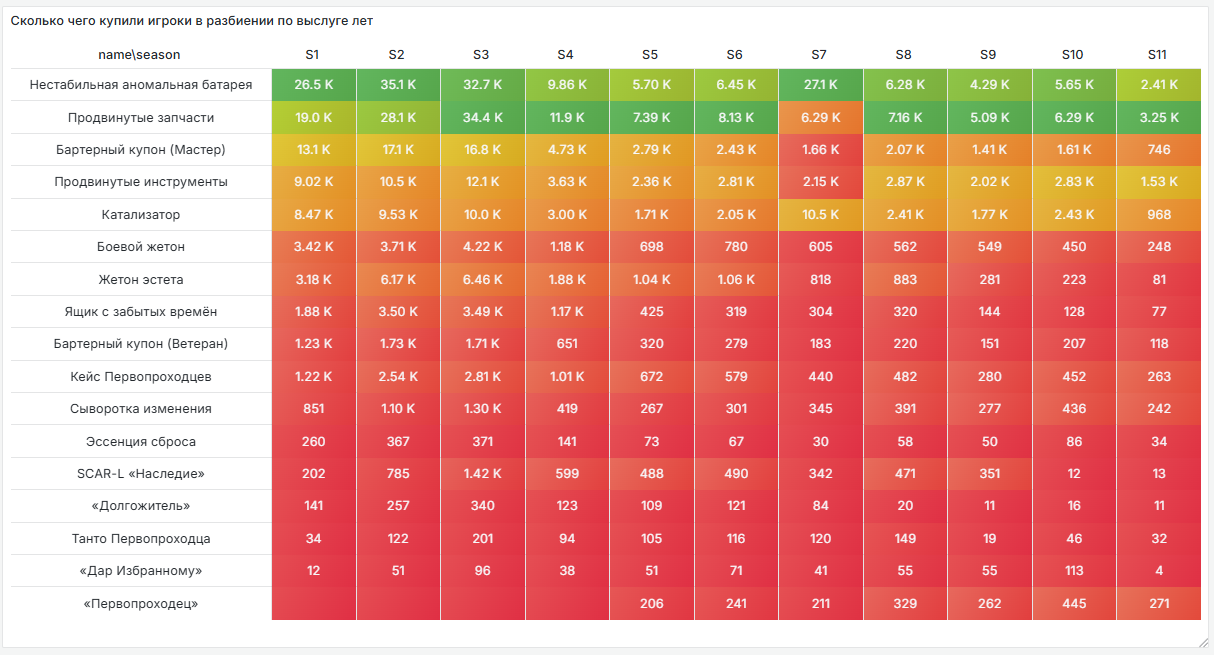Select the Продвинутые запчасти row label
1214x655 pixels.
pyautogui.click(x=141, y=118)
